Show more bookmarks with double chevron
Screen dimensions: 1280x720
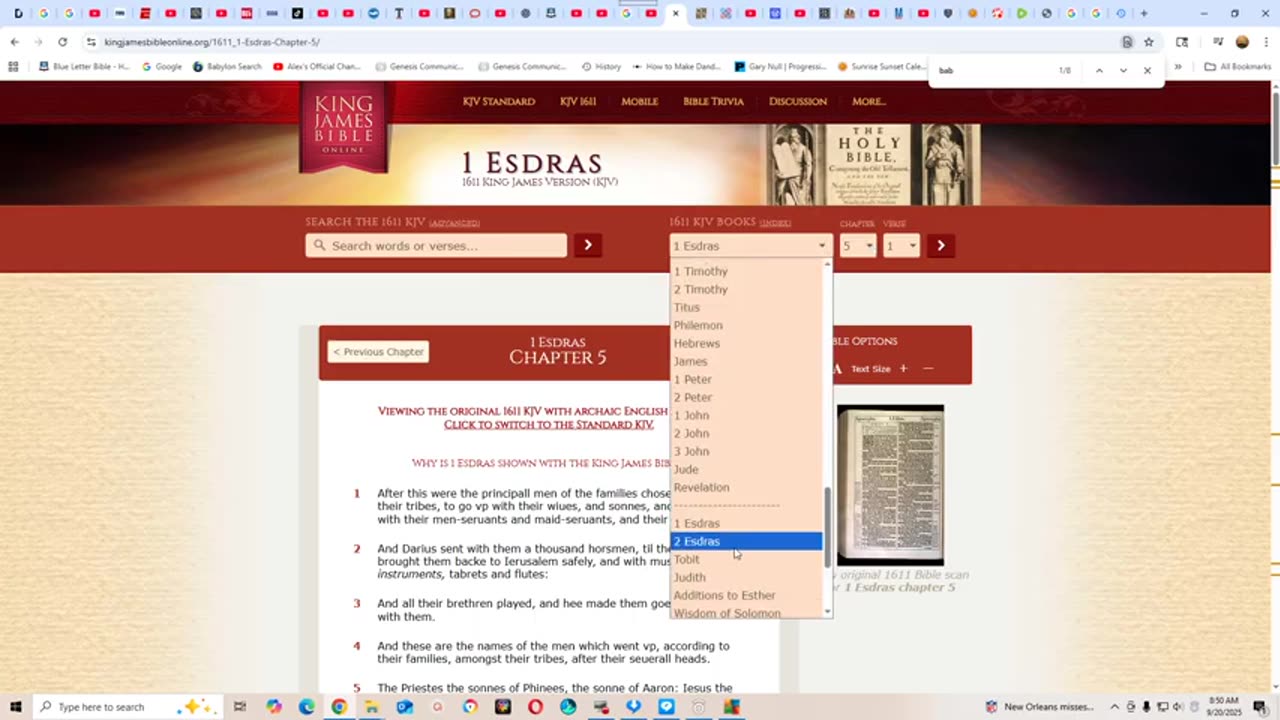click(x=1178, y=67)
